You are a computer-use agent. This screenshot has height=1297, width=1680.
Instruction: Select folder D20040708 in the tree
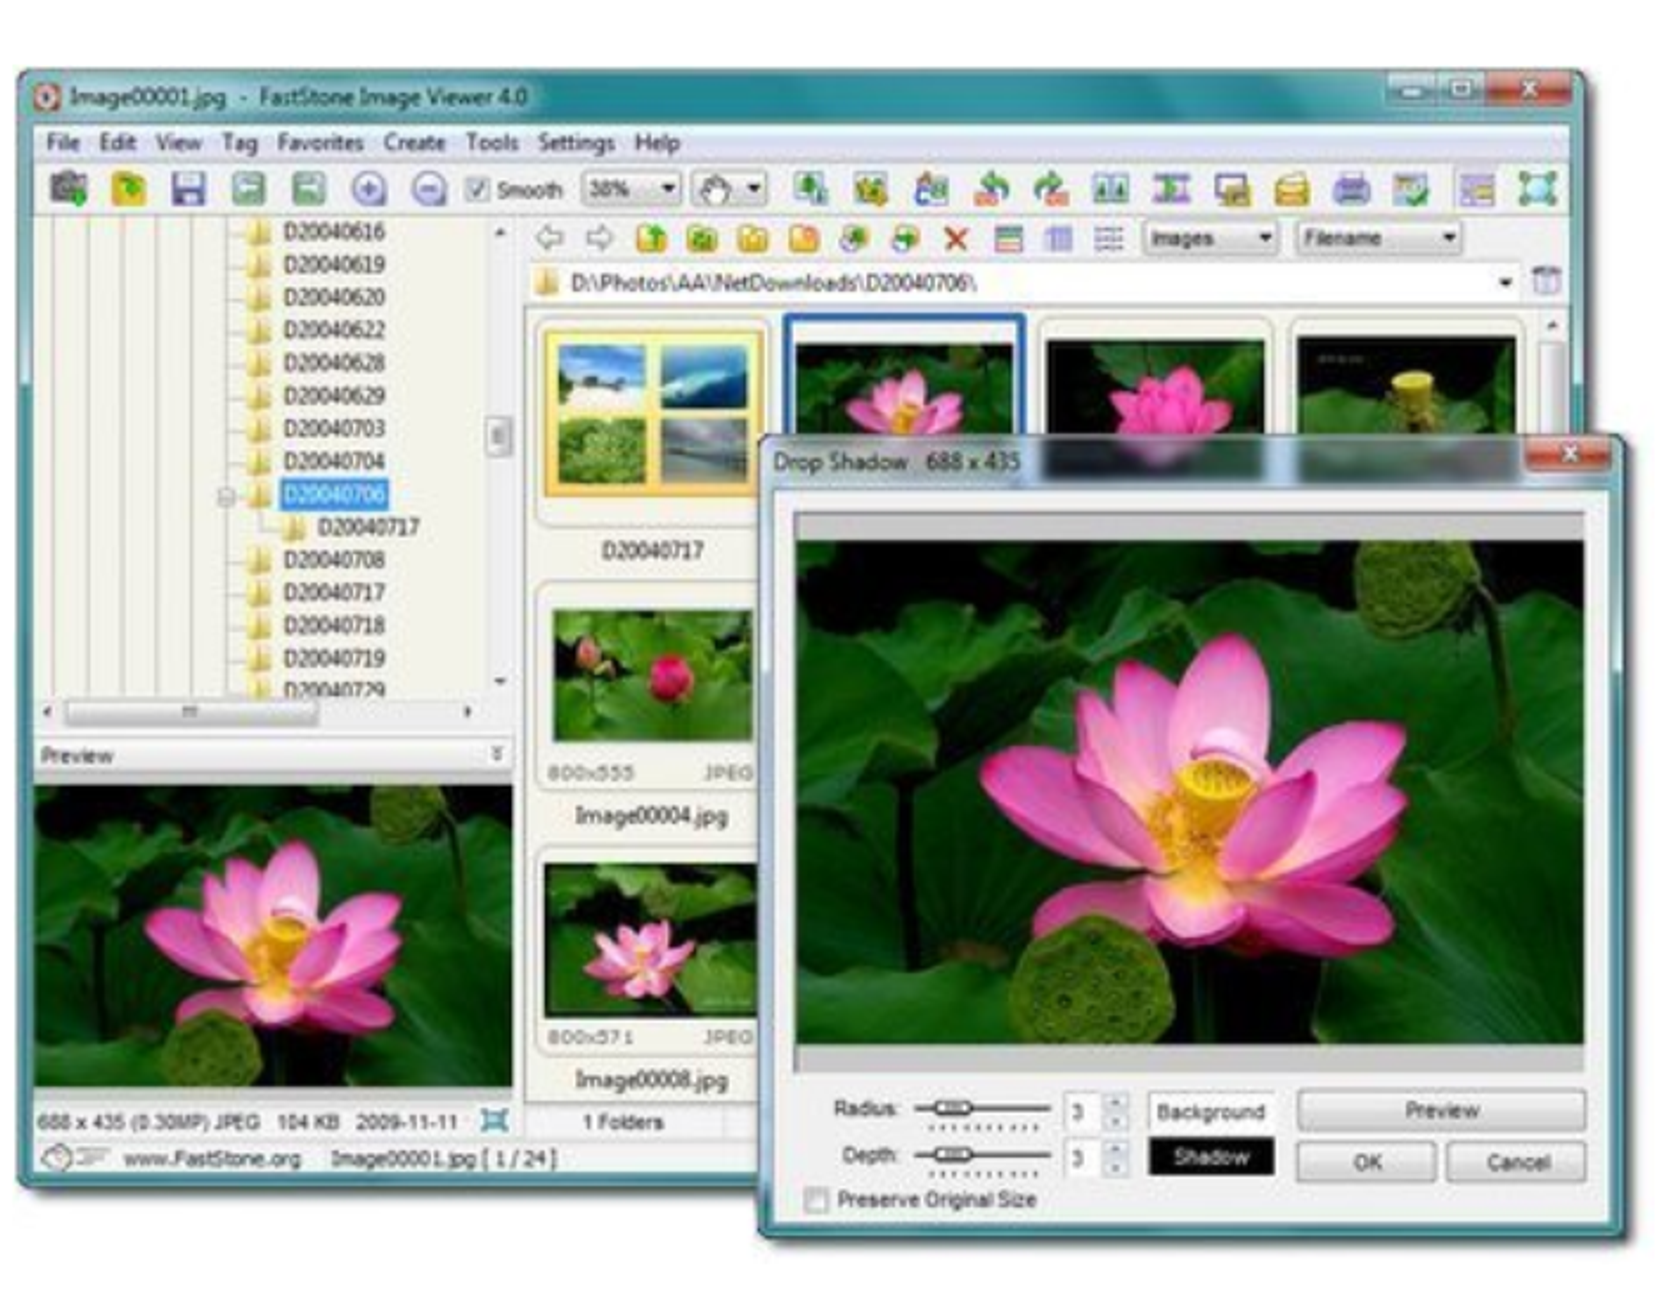point(334,560)
